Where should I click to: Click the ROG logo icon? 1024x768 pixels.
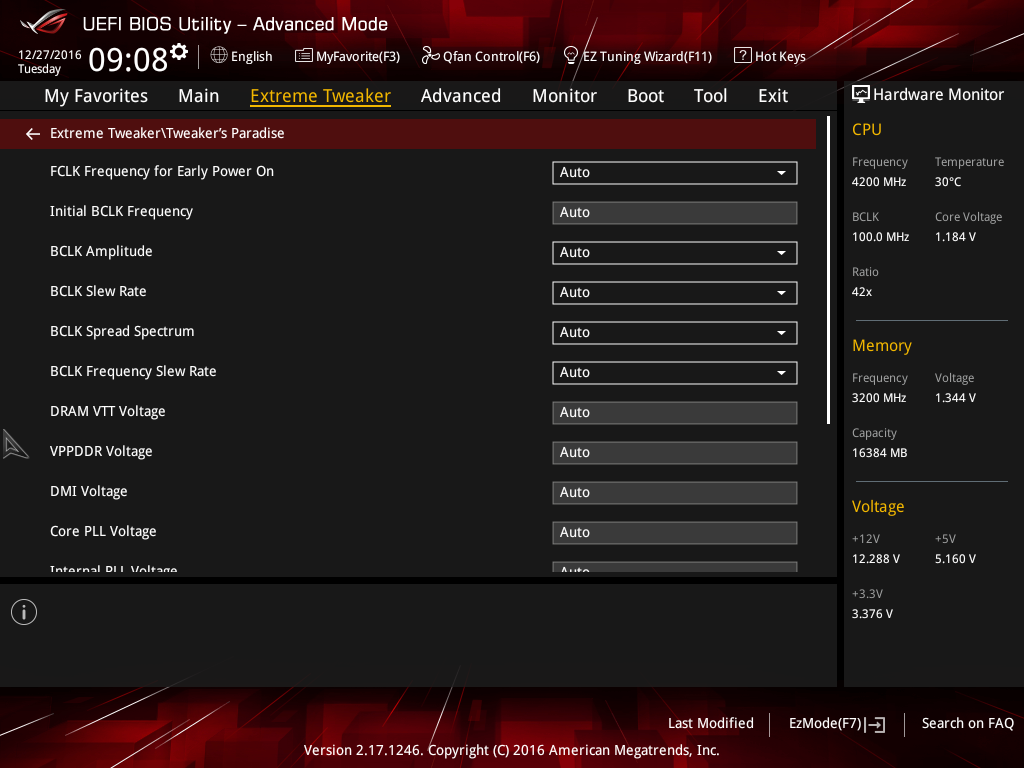click(x=44, y=22)
